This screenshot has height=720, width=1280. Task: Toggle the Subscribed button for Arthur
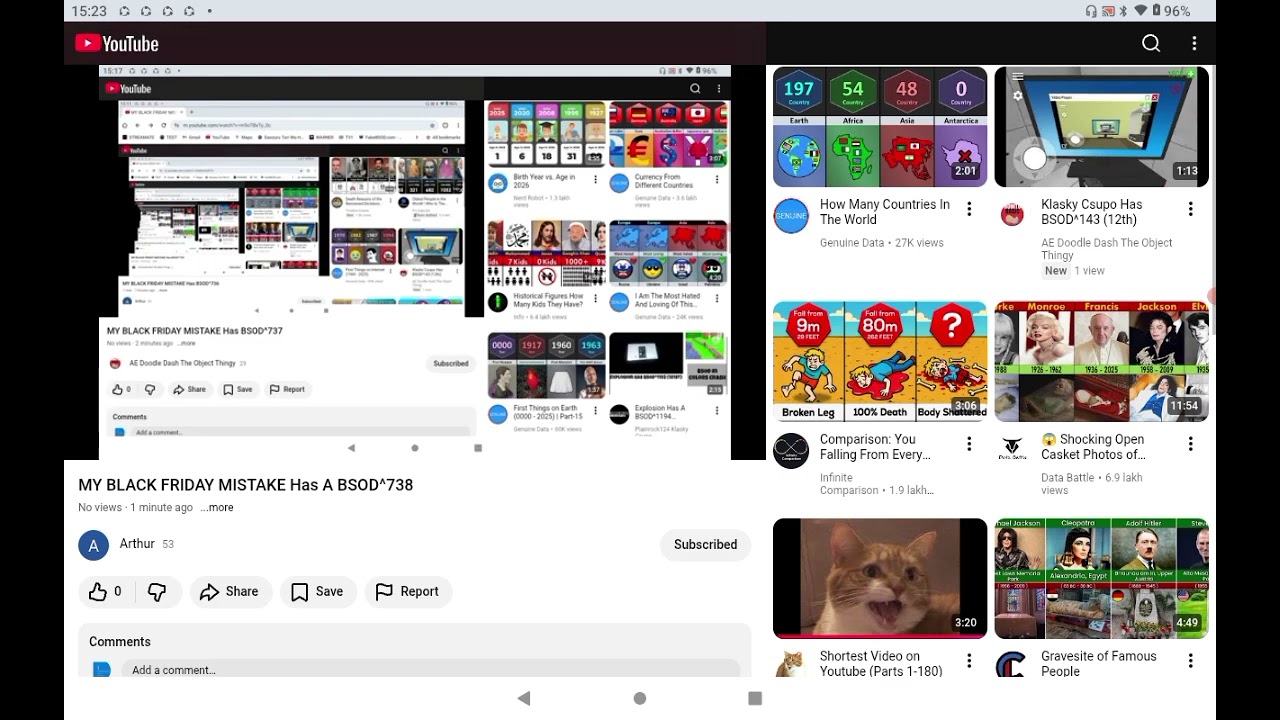705,545
